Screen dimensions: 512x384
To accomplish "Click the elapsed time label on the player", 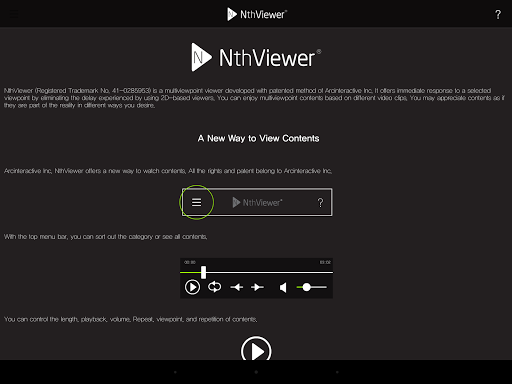I will click(190, 262).
